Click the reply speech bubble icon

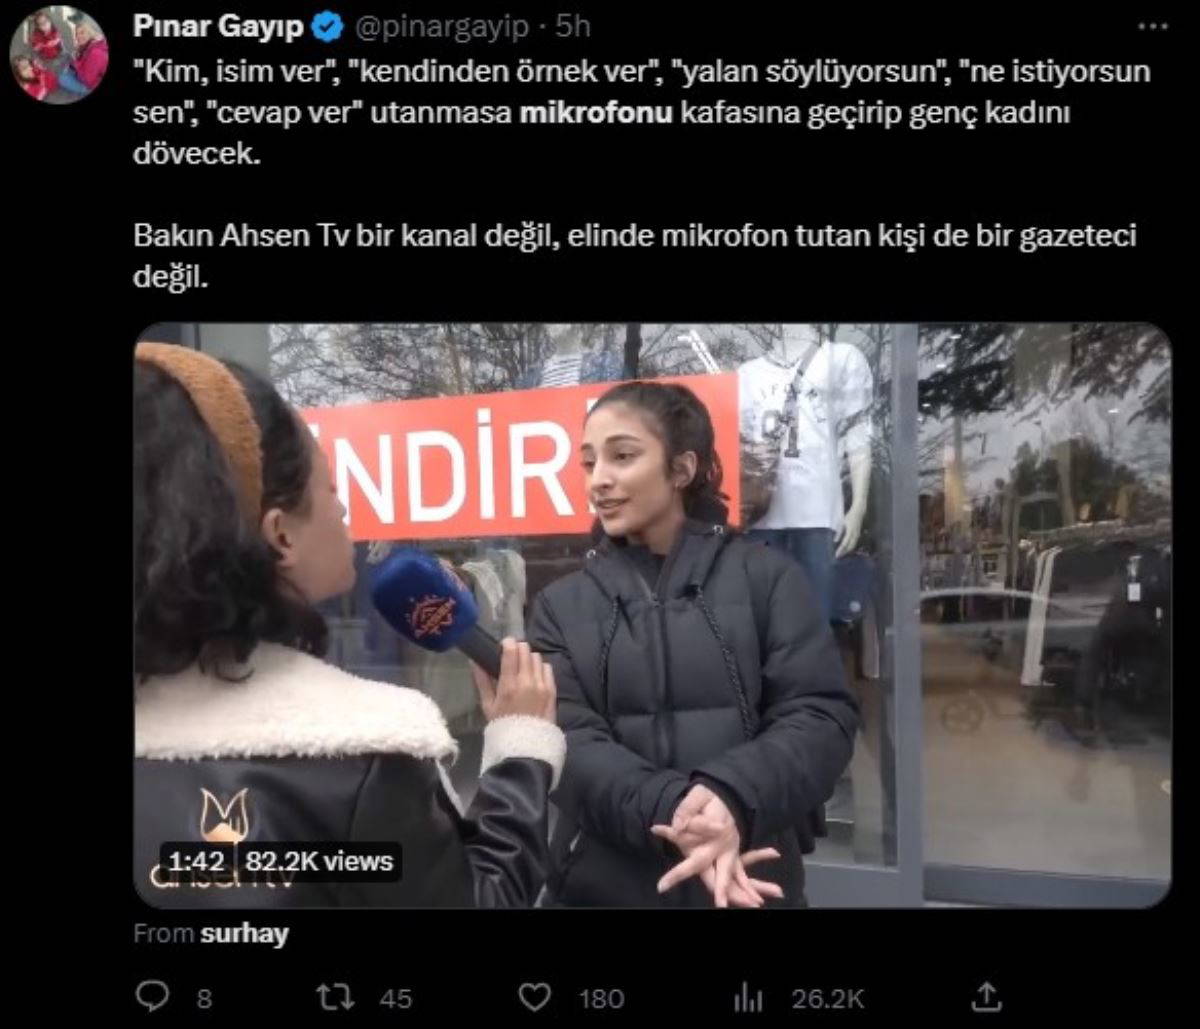(x=153, y=996)
